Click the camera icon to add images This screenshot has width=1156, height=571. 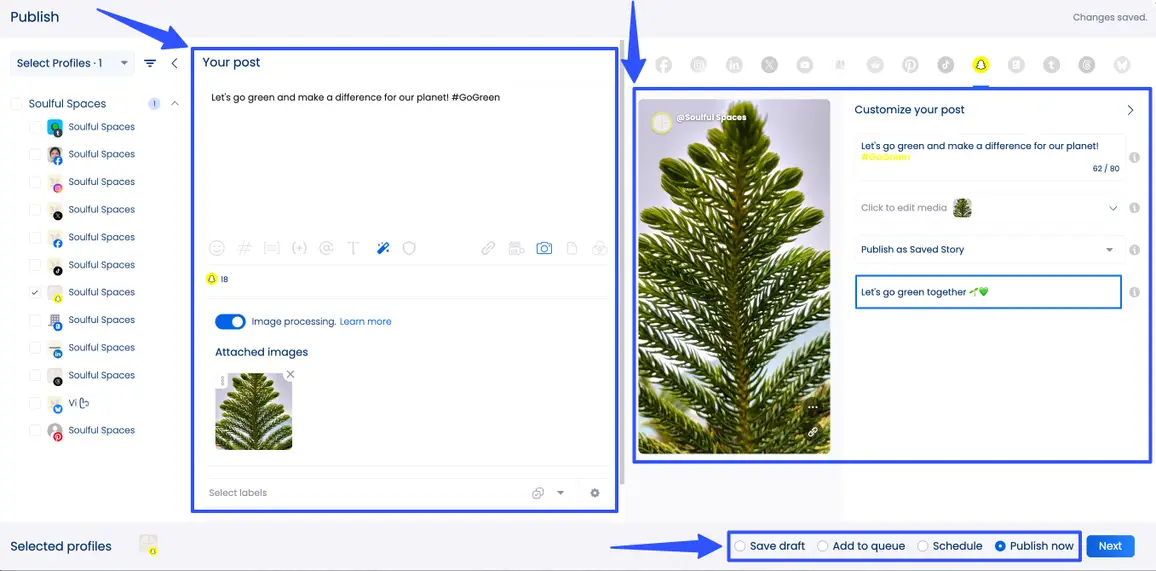pyautogui.click(x=544, y=249)
